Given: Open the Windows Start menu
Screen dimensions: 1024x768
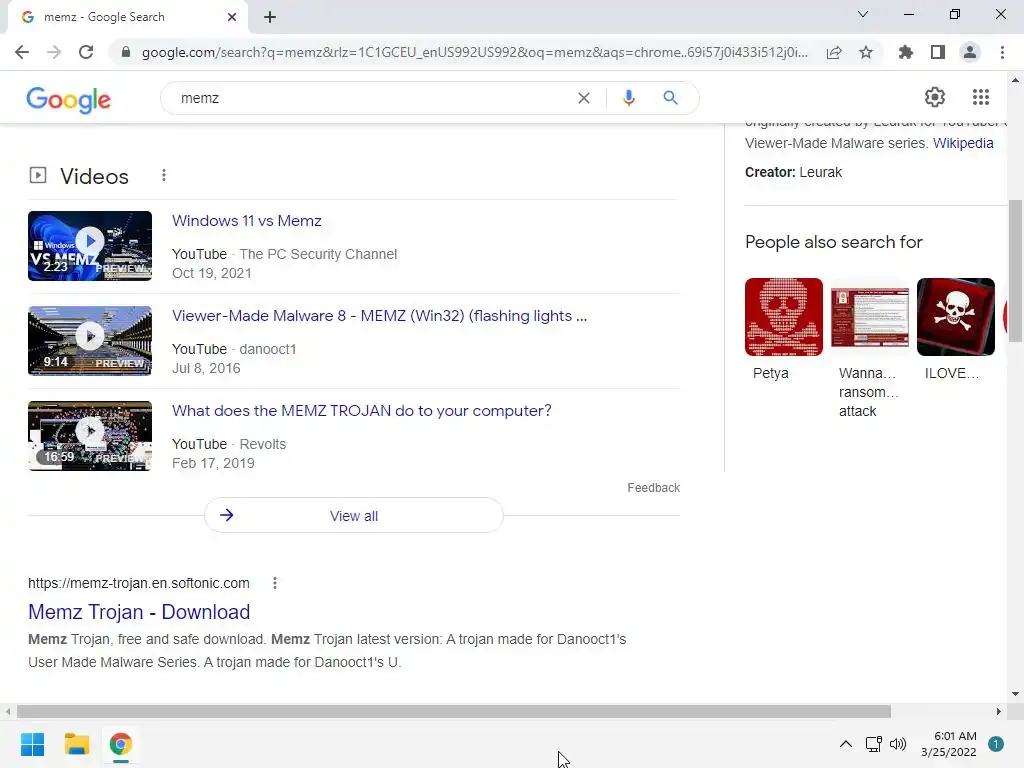Looking at the screenshot, I should (32, 744).
